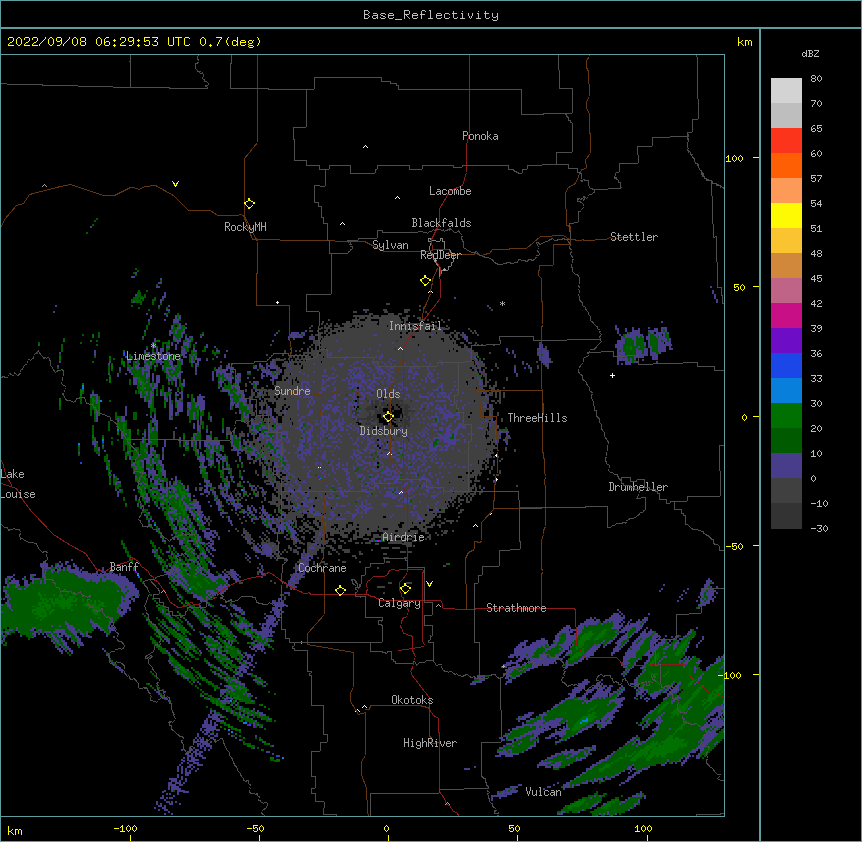Select the slate purple 0-10 dBZ swatch
The image size is (862, 842).
(786, 466)
